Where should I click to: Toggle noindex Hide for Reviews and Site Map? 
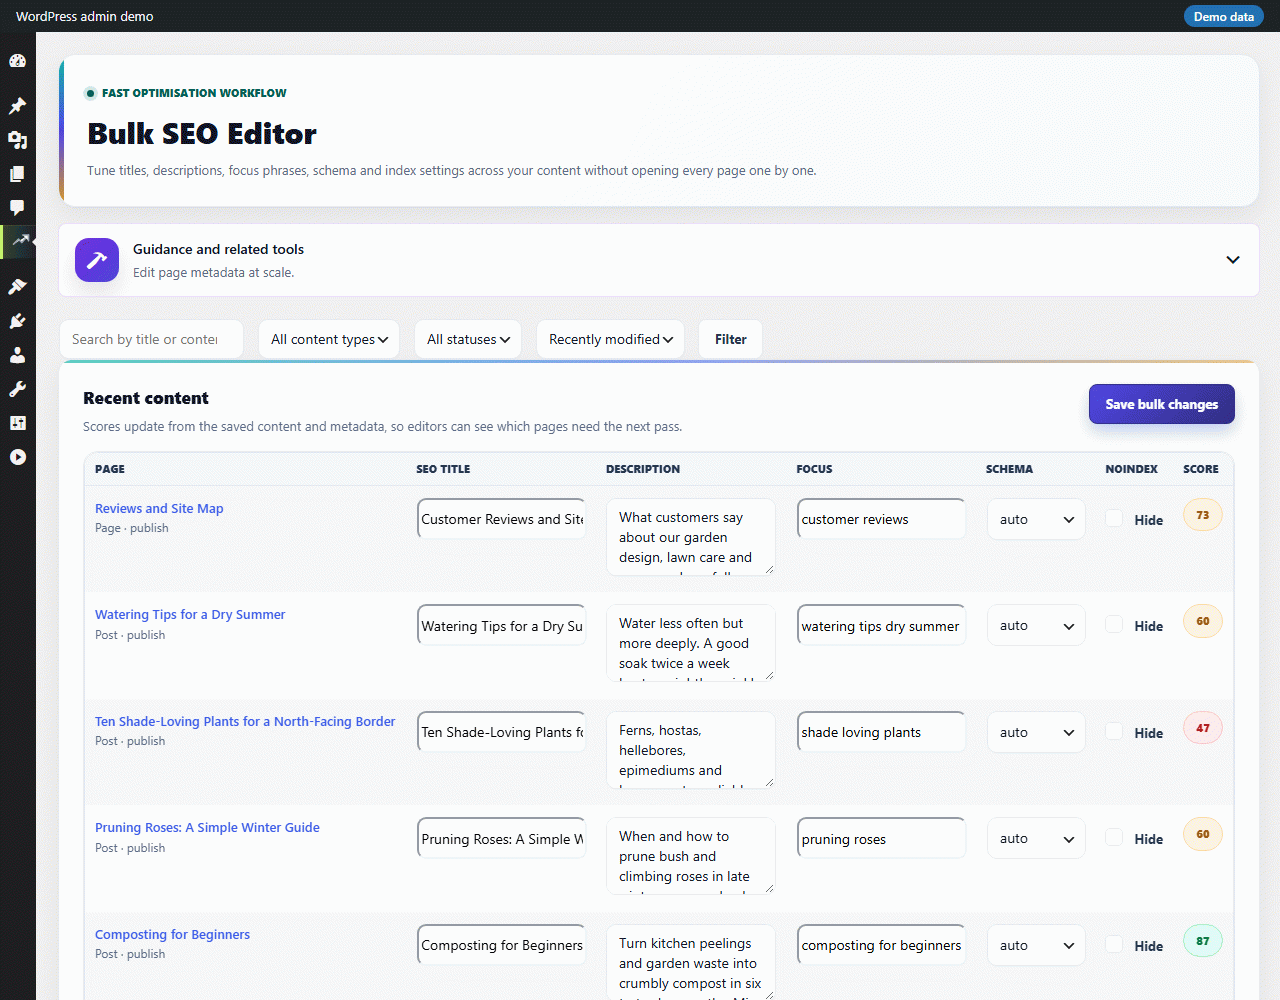click(1114, 518)
